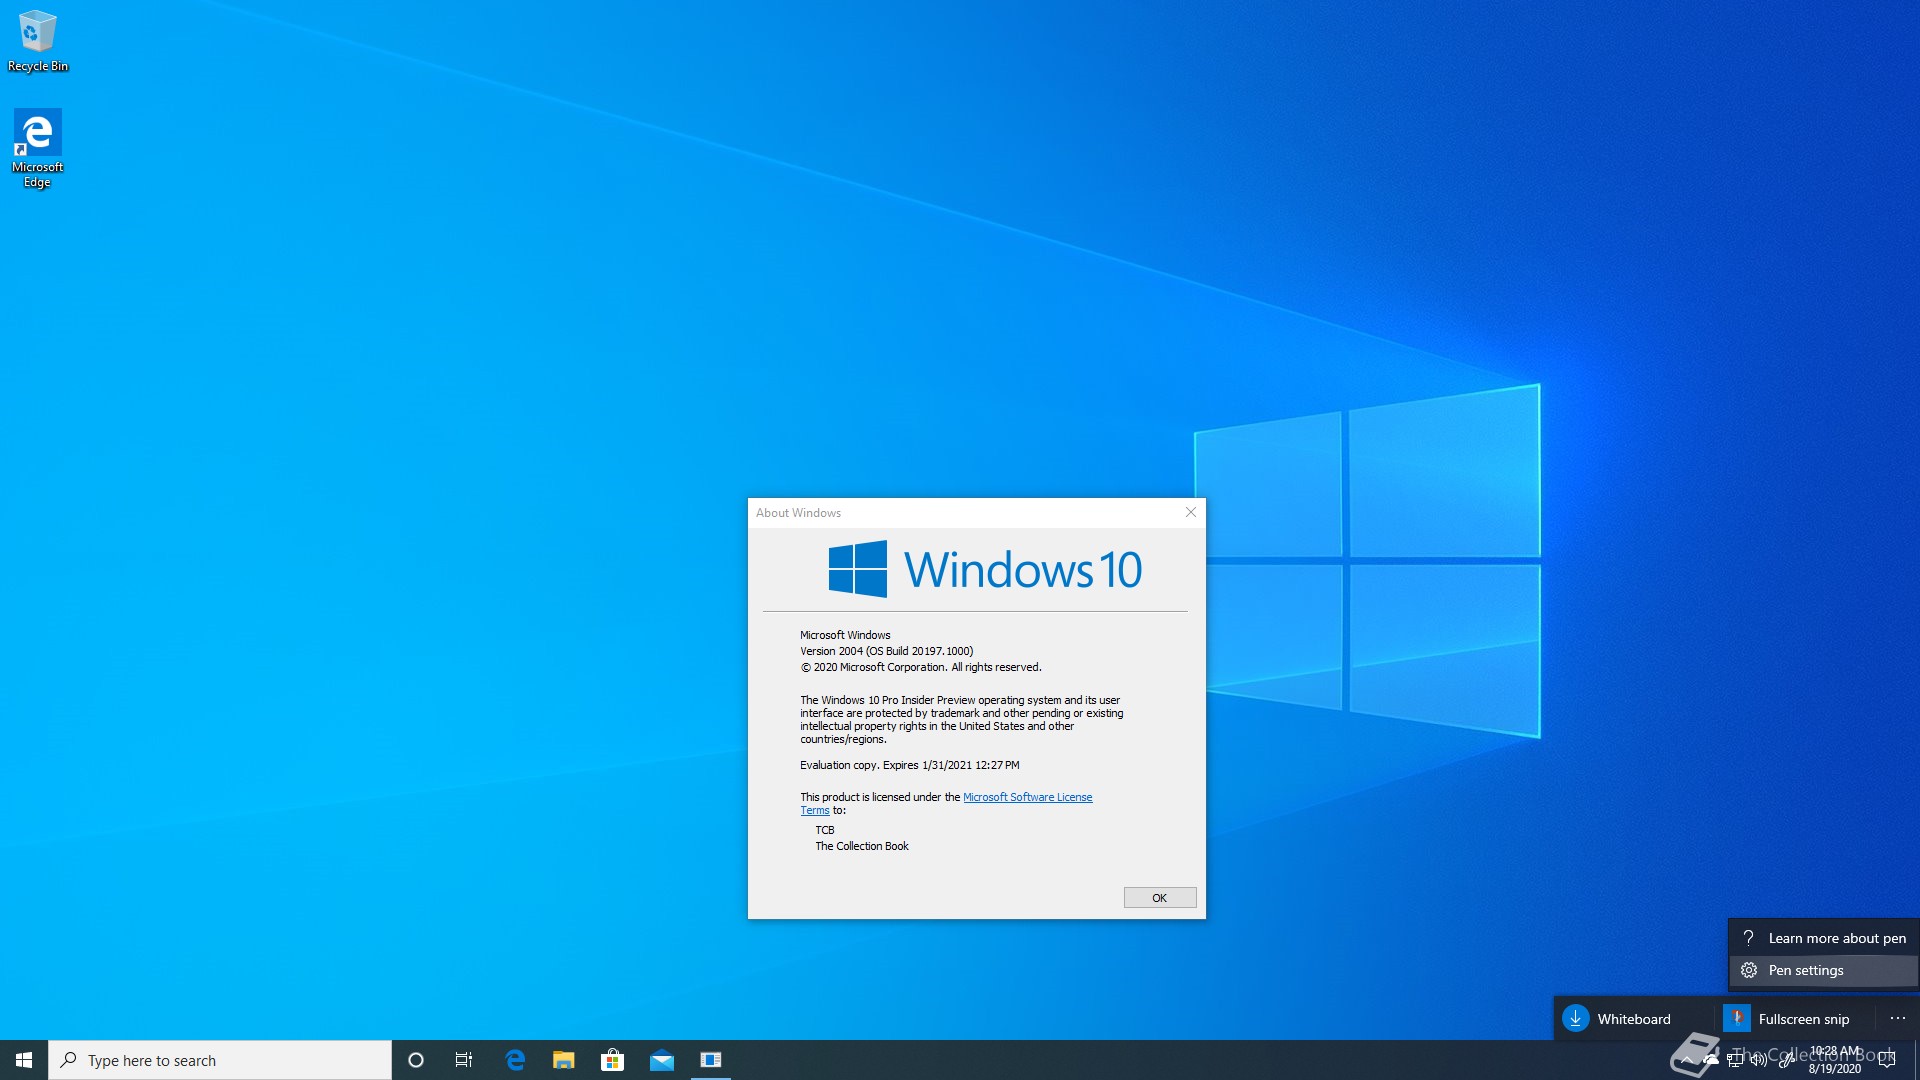Viewport: 1920px width, 1080px height.
Task: Click the Version 2004 build text
Action: [x=886, y=651]
